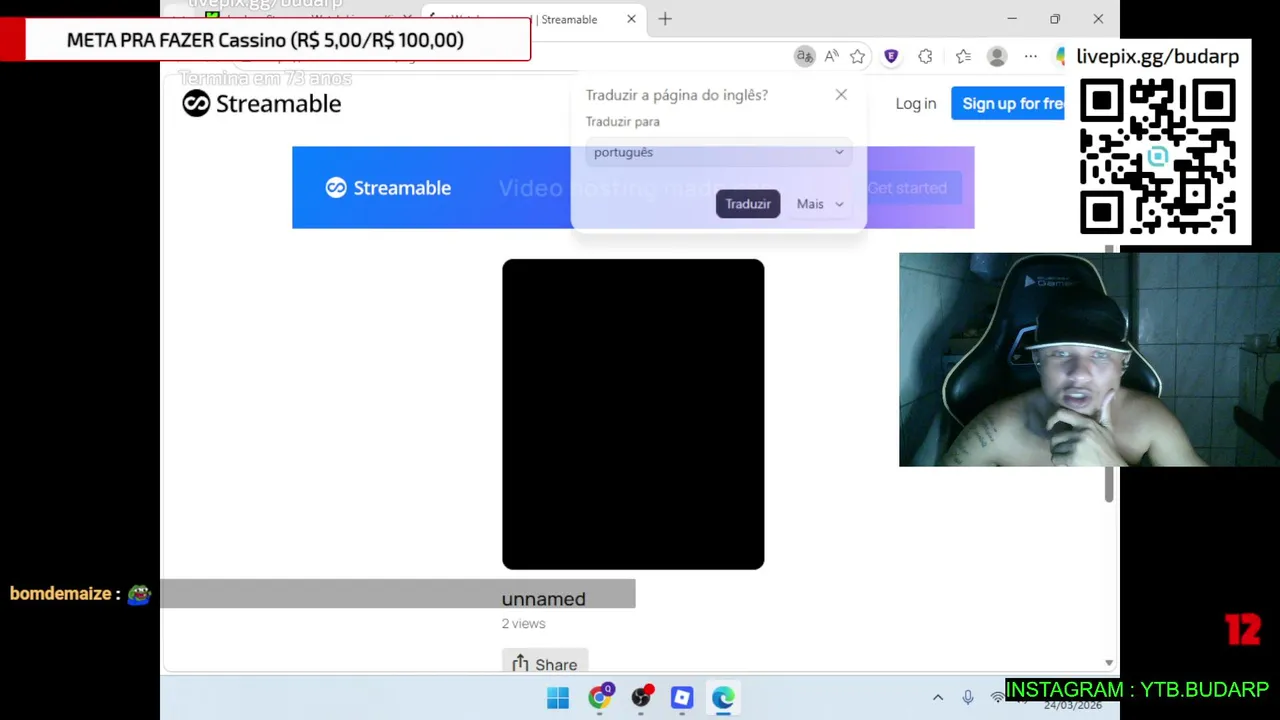Screen dimensions: 1280x720
Task: Click the Traduzir button
Action: [x=748, y=204]
